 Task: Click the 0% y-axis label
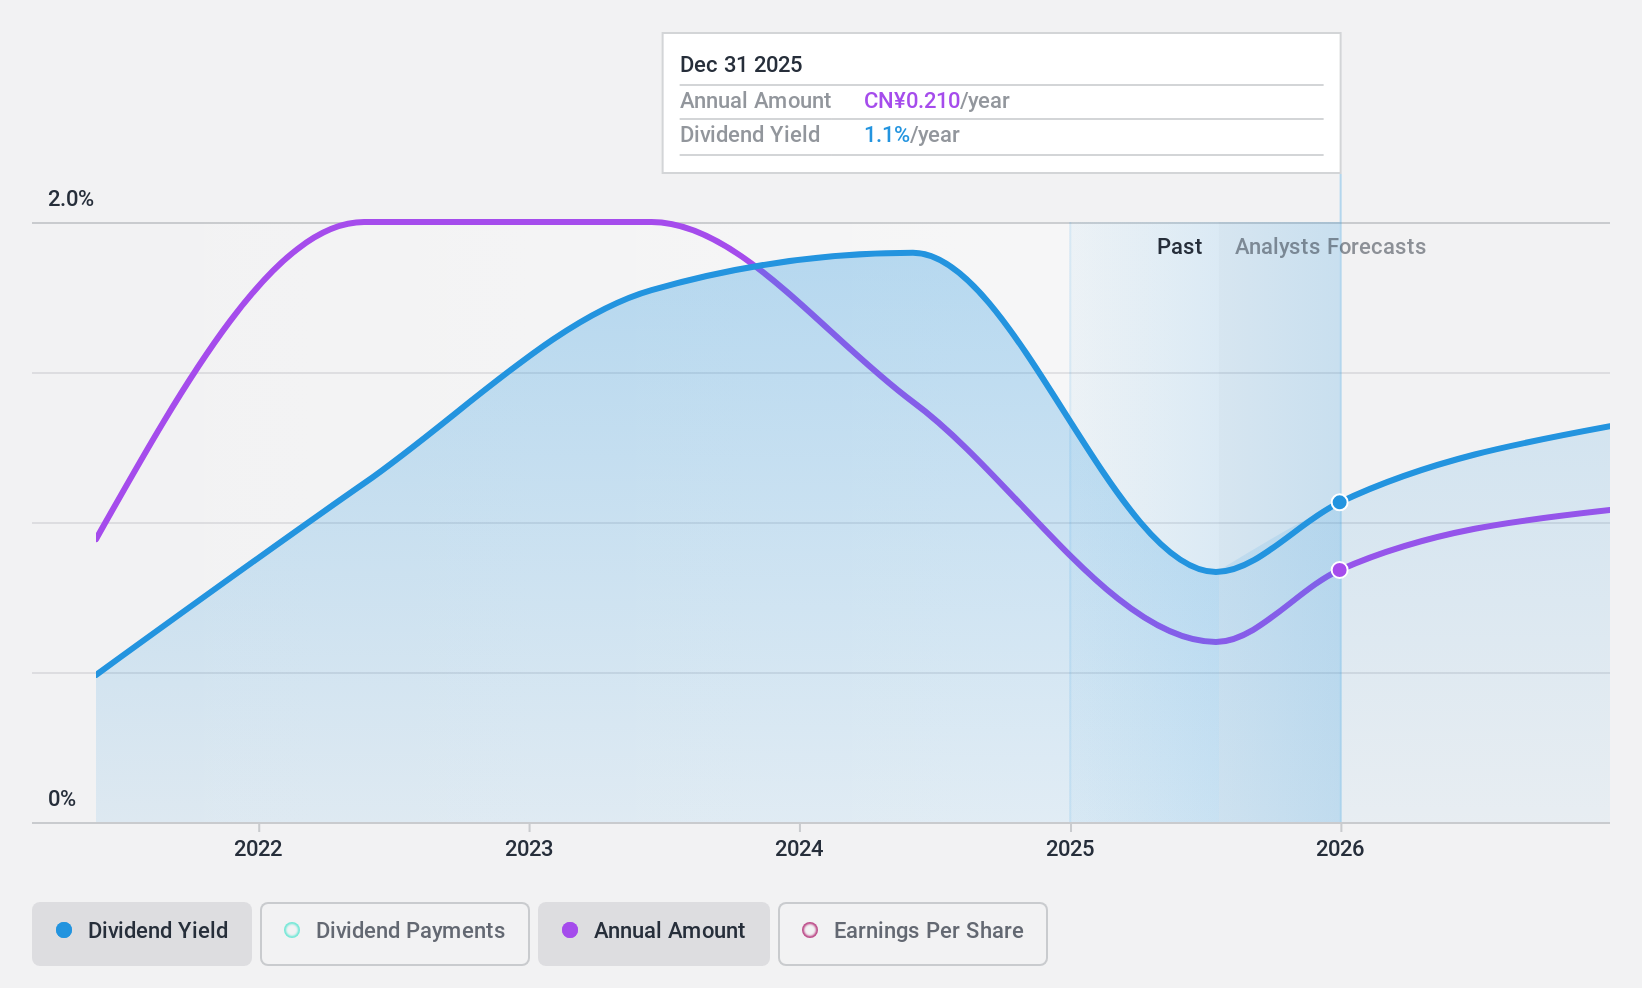pyautogui.click(x=62, y=799)
